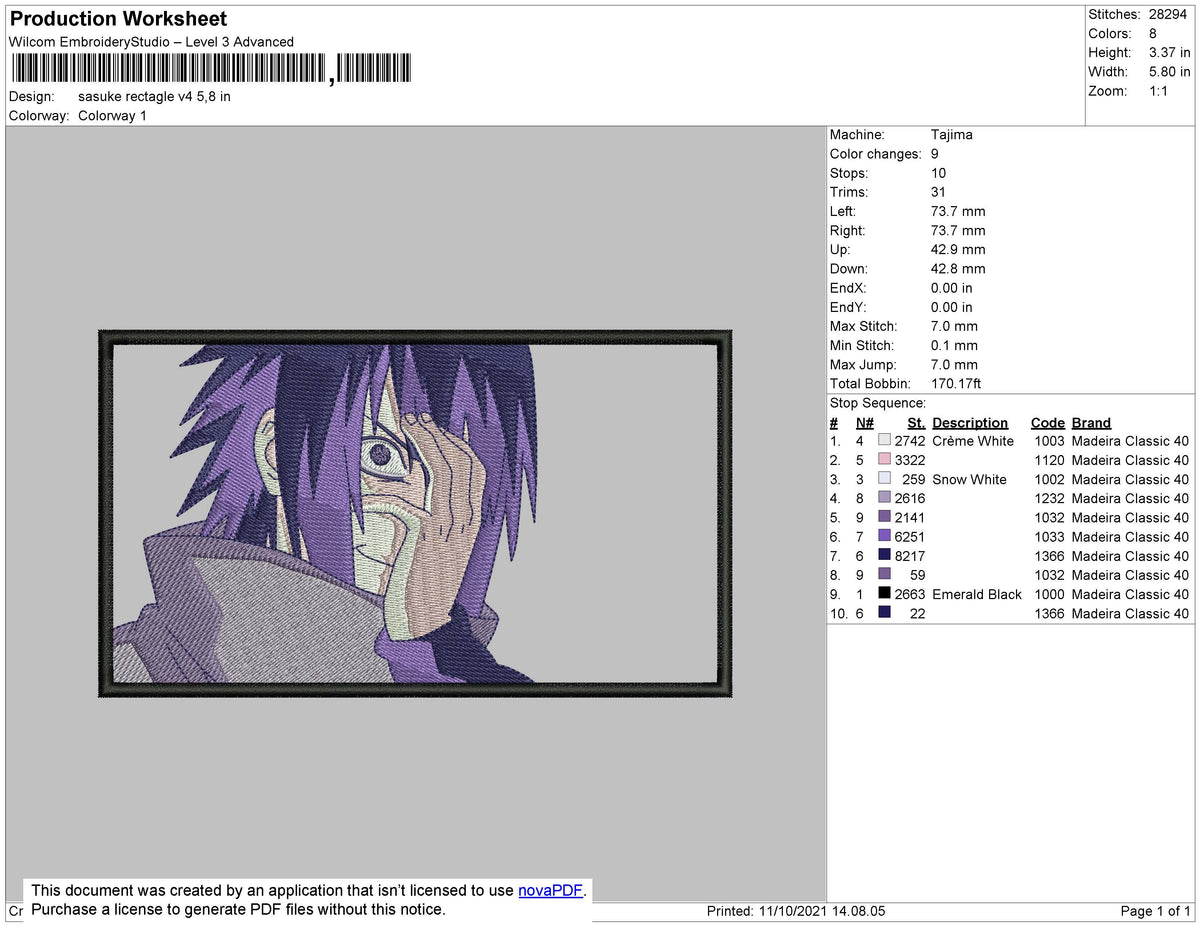1200x927 pixels.
Task: Click the Code column header
Action: click(1047, 422)
